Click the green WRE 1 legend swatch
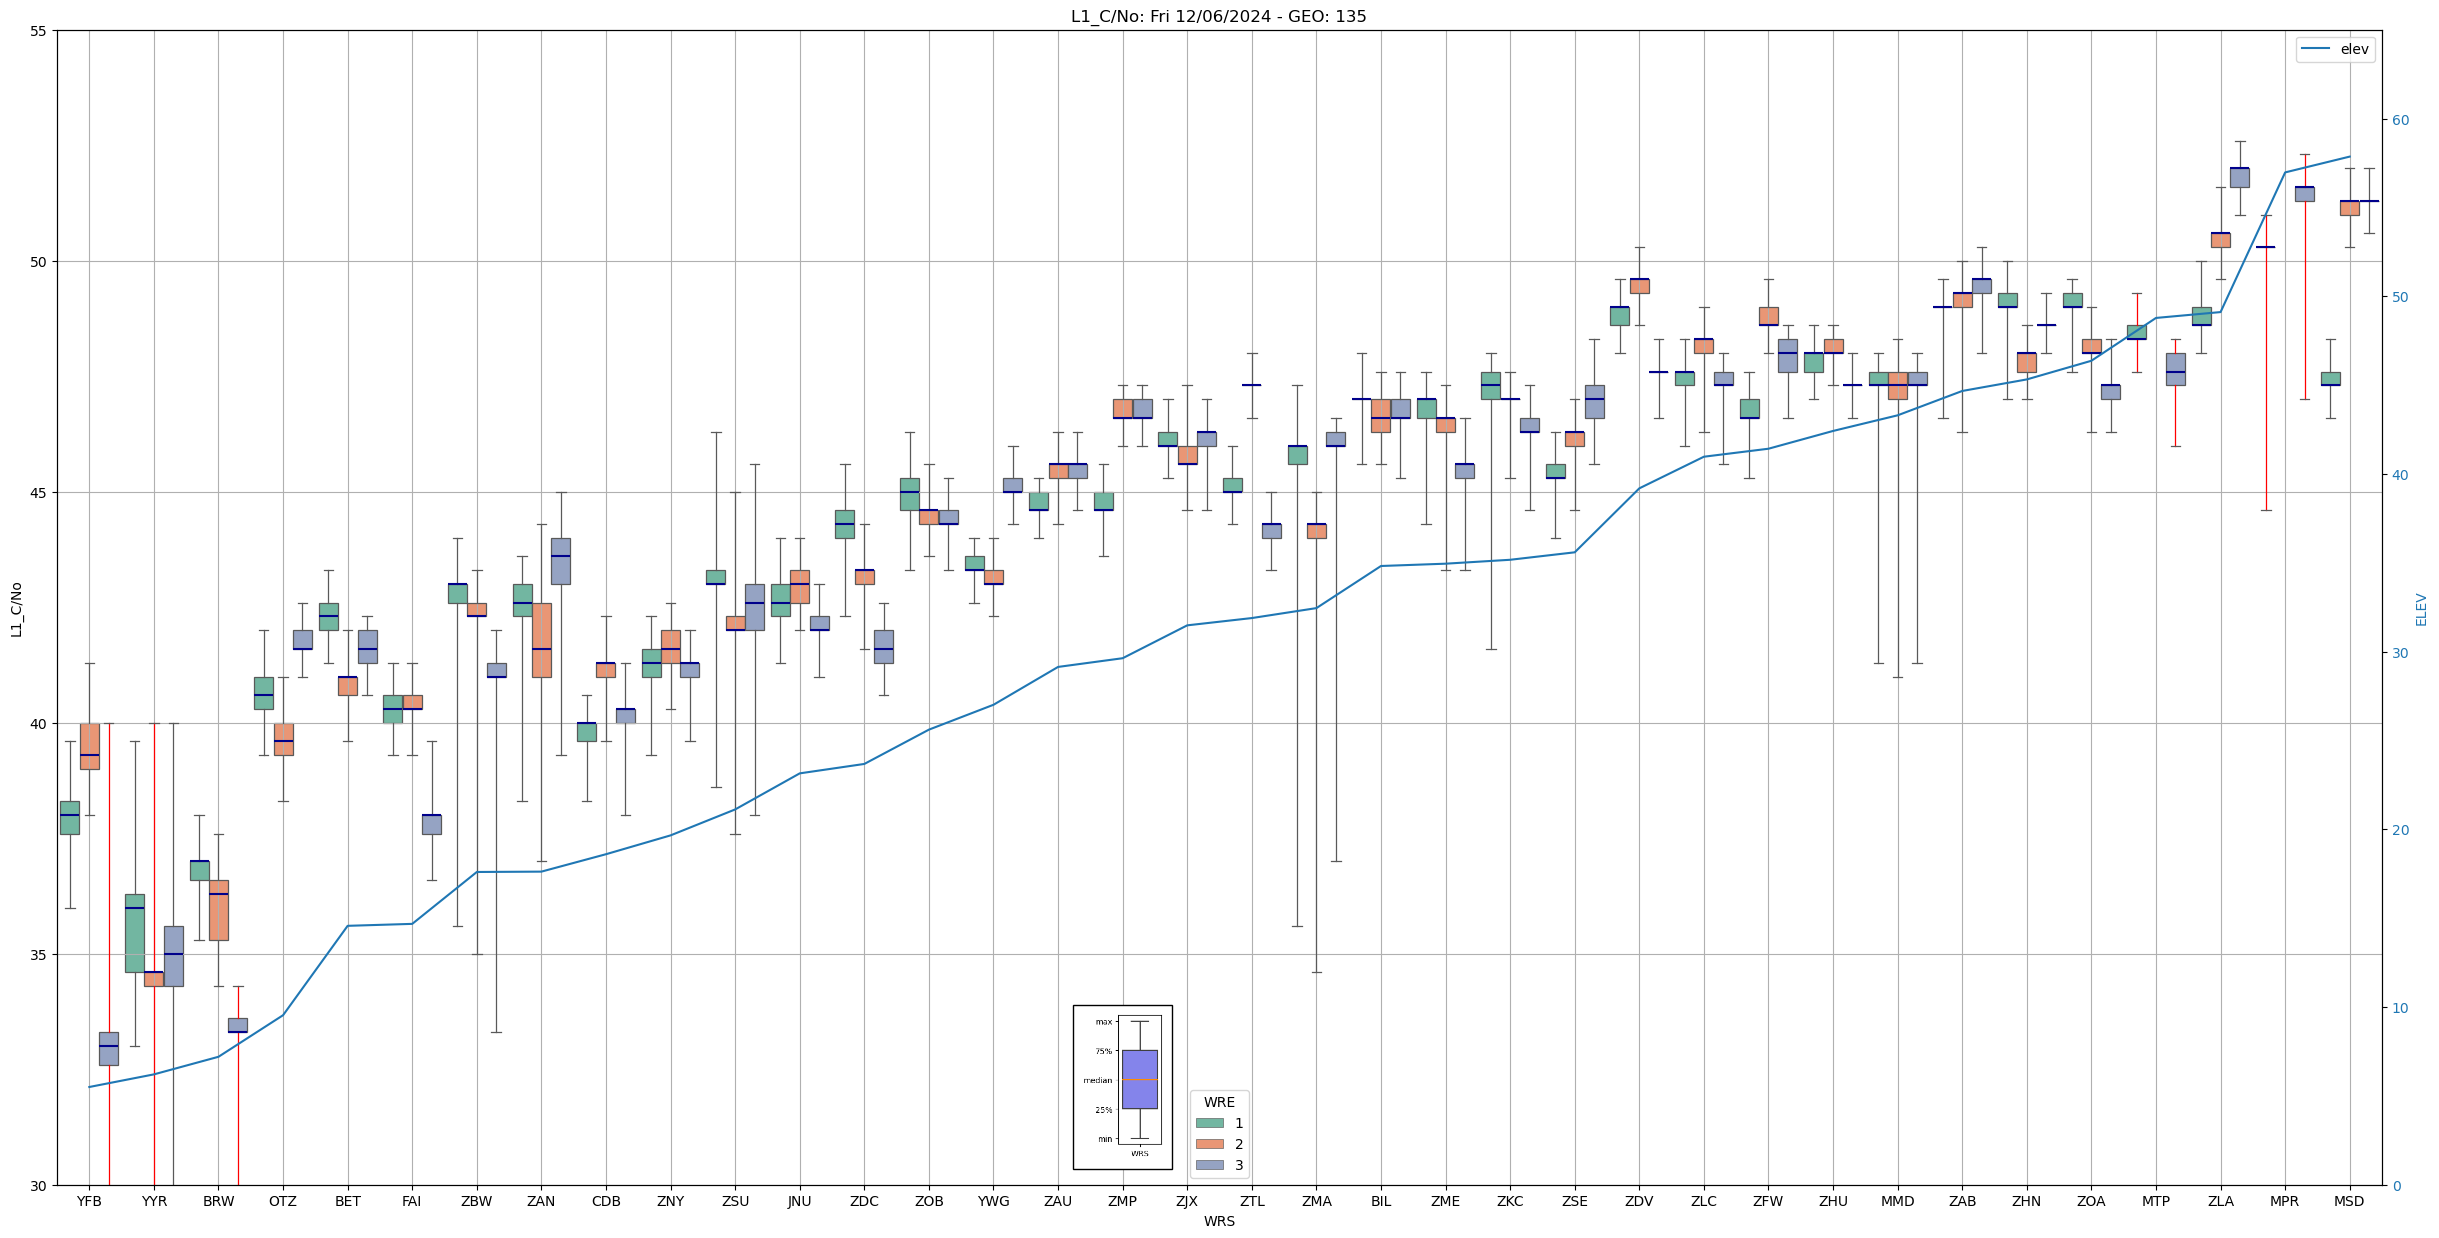 coord(1209,1123)
